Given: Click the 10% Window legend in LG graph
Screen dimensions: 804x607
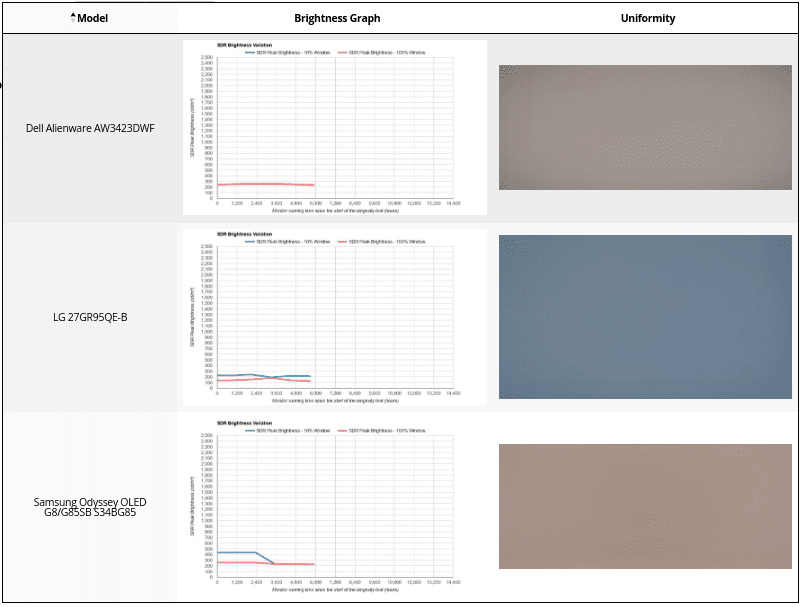Looking at the screenshot, I should point(288,242).
